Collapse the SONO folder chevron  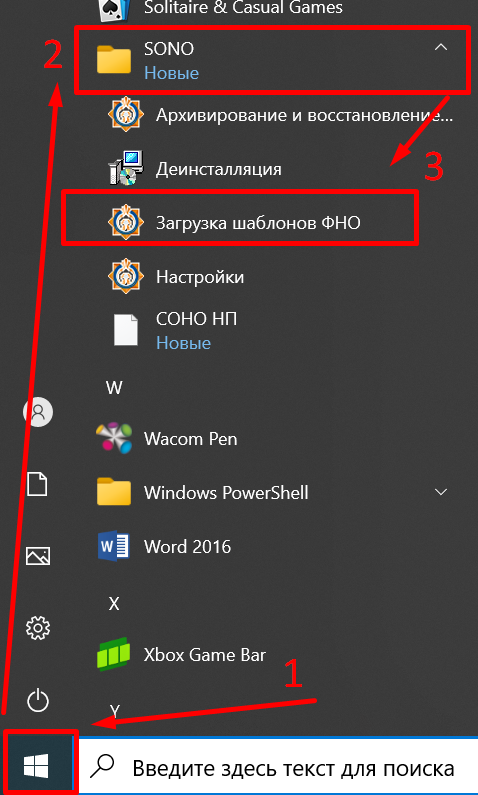(x=441, y=47)
